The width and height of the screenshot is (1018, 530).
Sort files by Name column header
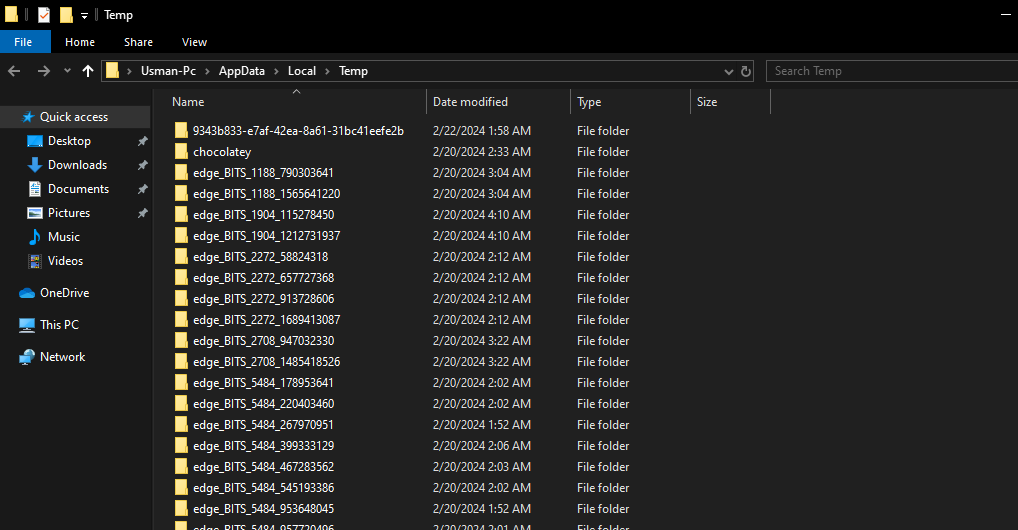click(x=188, y=102)
